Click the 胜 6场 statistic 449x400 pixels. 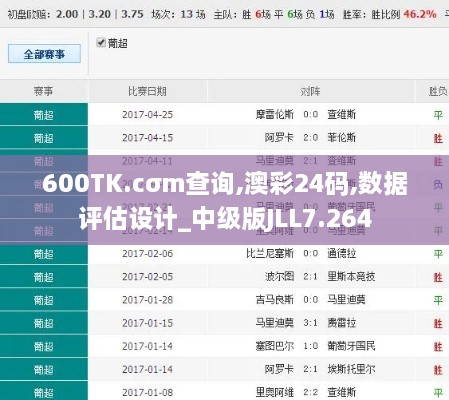[x=256, y=14]
